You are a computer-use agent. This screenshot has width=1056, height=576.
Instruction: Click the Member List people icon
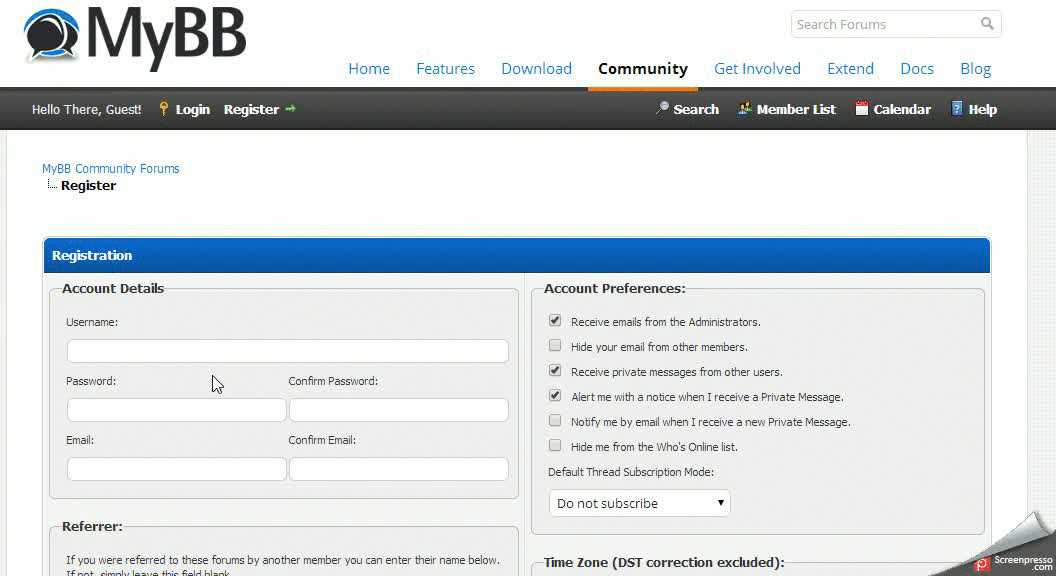744,108
